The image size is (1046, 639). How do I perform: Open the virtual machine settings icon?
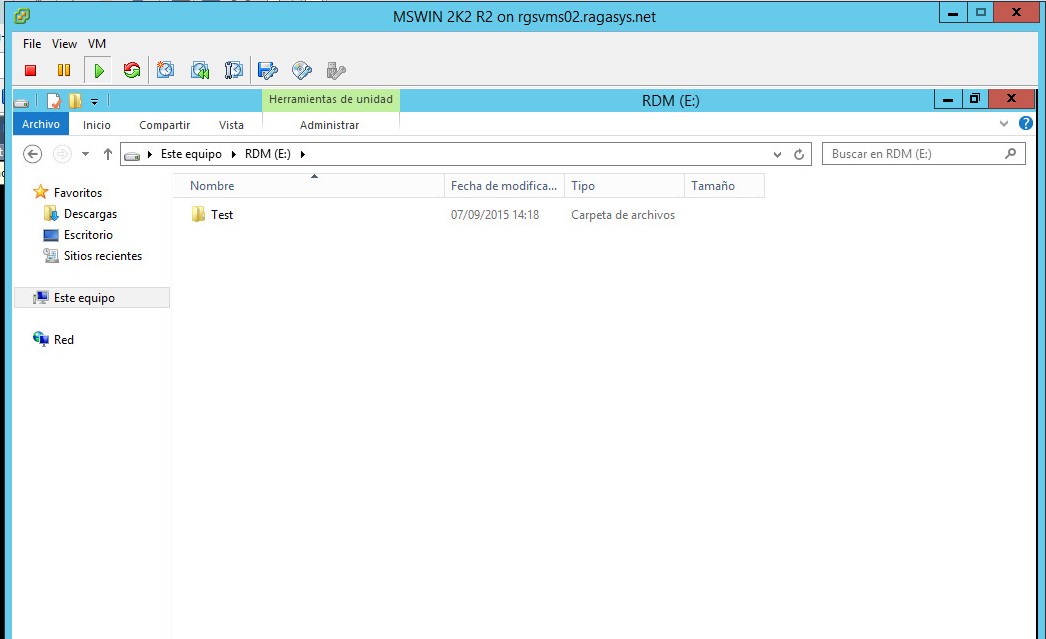tap(268, 70)
